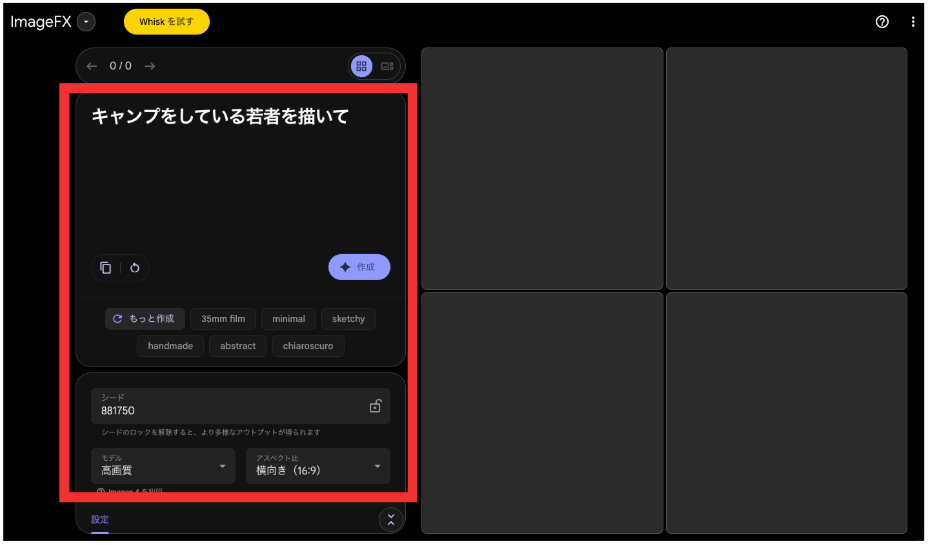This screenshot has width=929, height=545.
Task: Click the help question mark icon
Action: (882, 22)
